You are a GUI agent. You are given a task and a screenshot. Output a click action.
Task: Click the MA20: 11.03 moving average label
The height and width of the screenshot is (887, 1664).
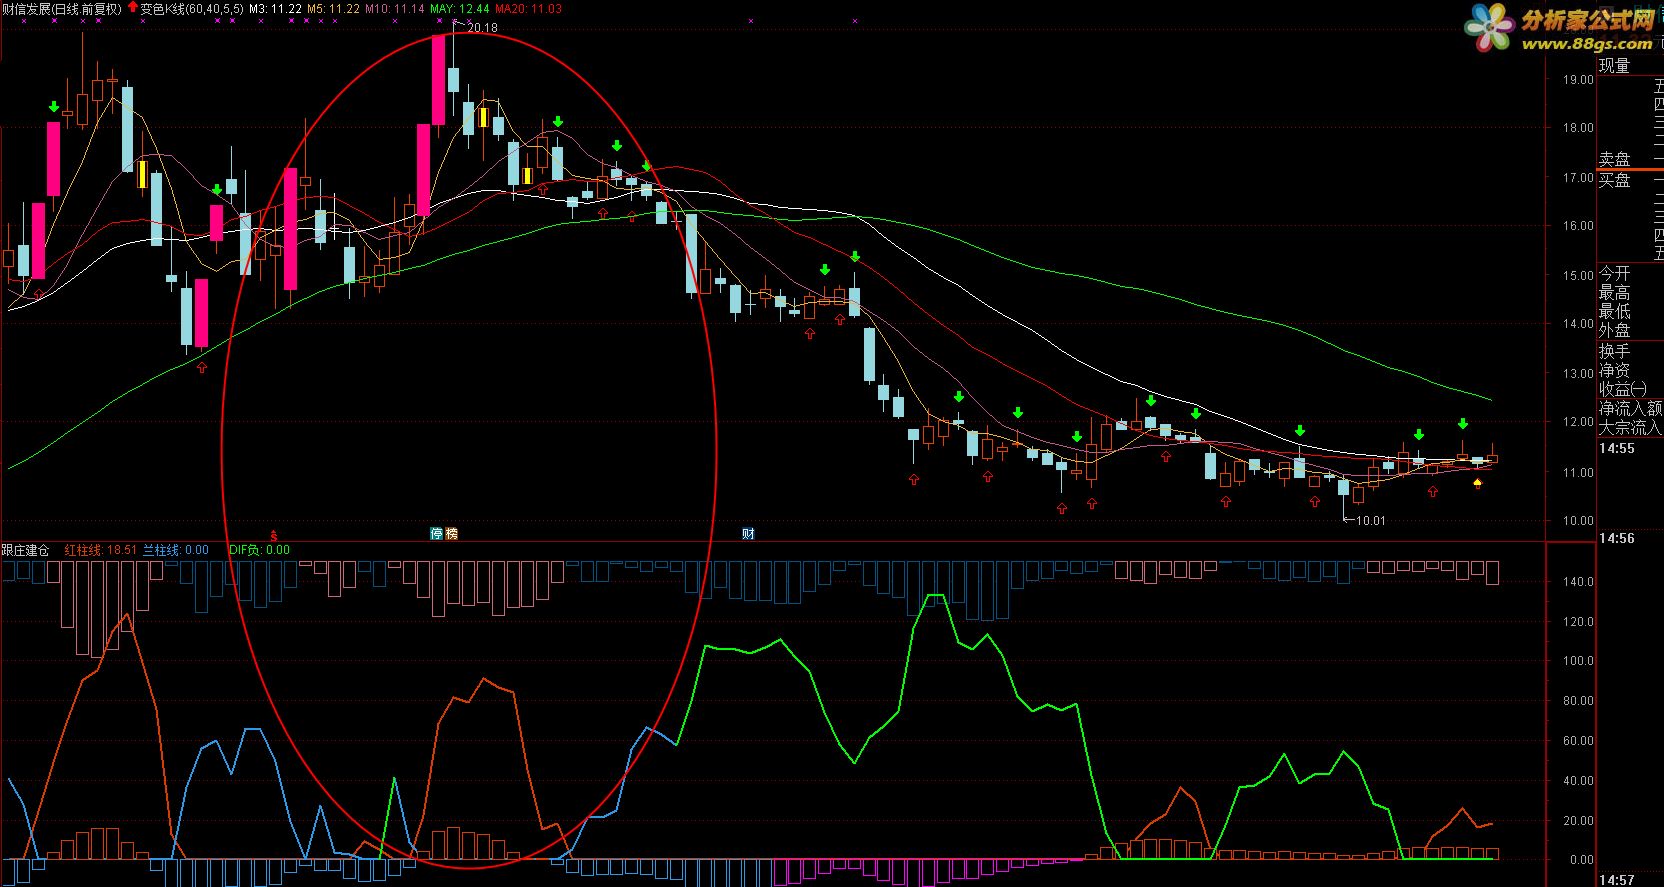529,8
